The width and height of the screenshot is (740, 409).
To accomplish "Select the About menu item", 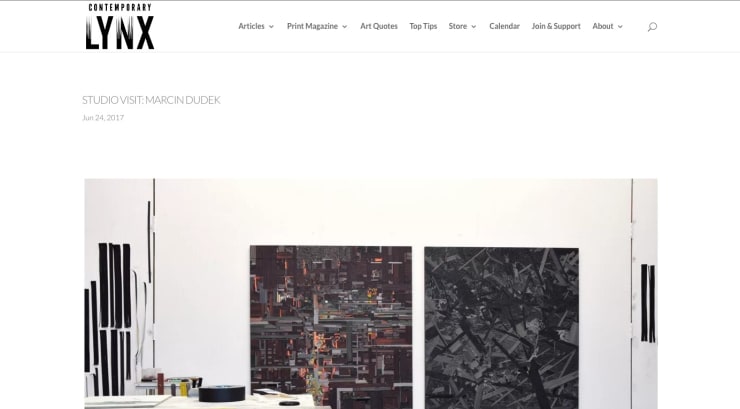I will click(x=603, y=26).
